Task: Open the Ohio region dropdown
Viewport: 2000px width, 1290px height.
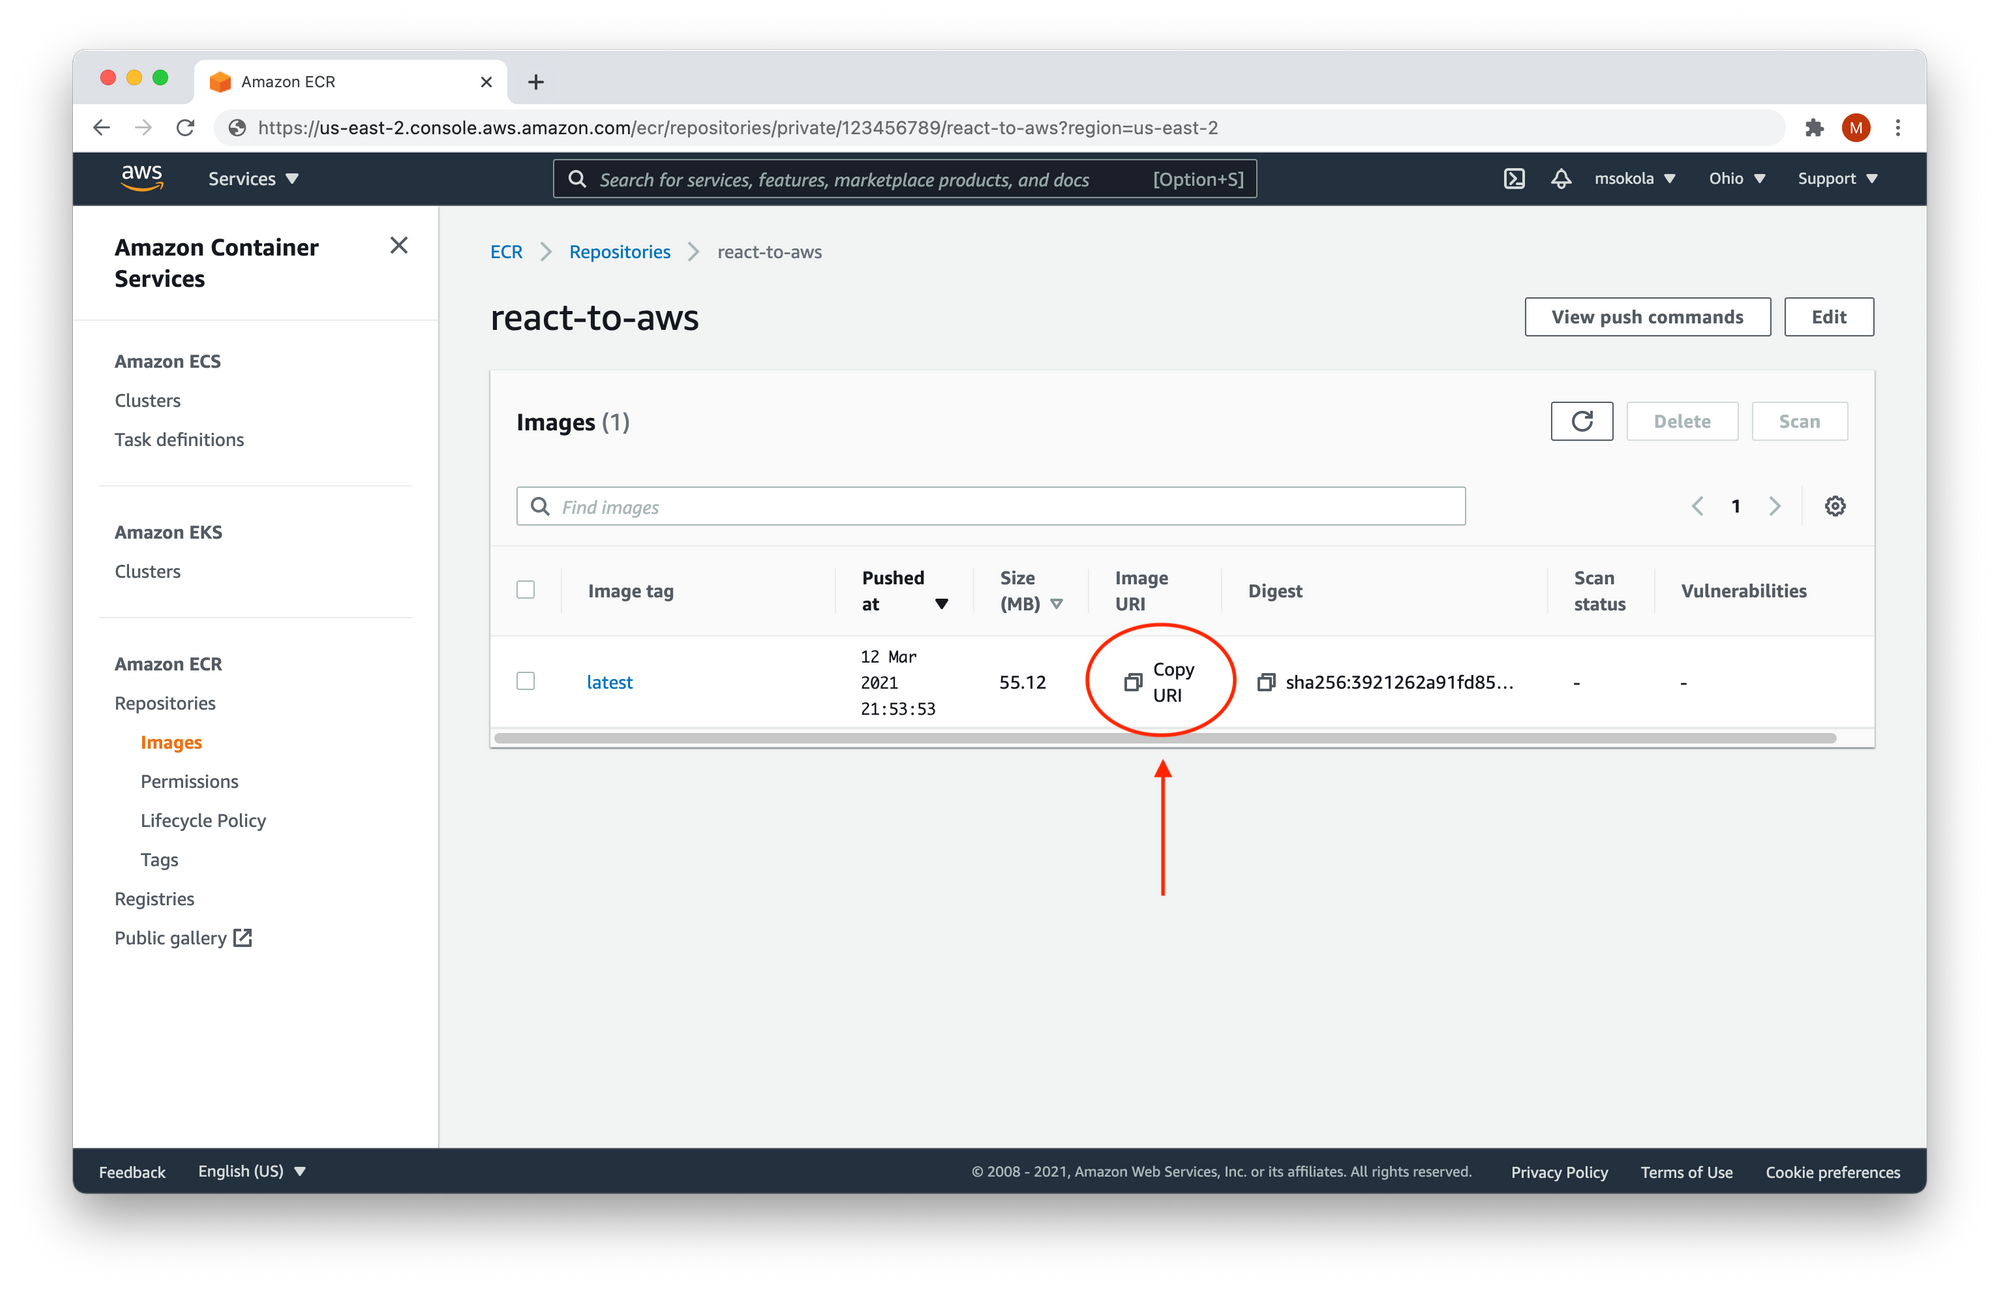Action: [x=1737, y=178]
